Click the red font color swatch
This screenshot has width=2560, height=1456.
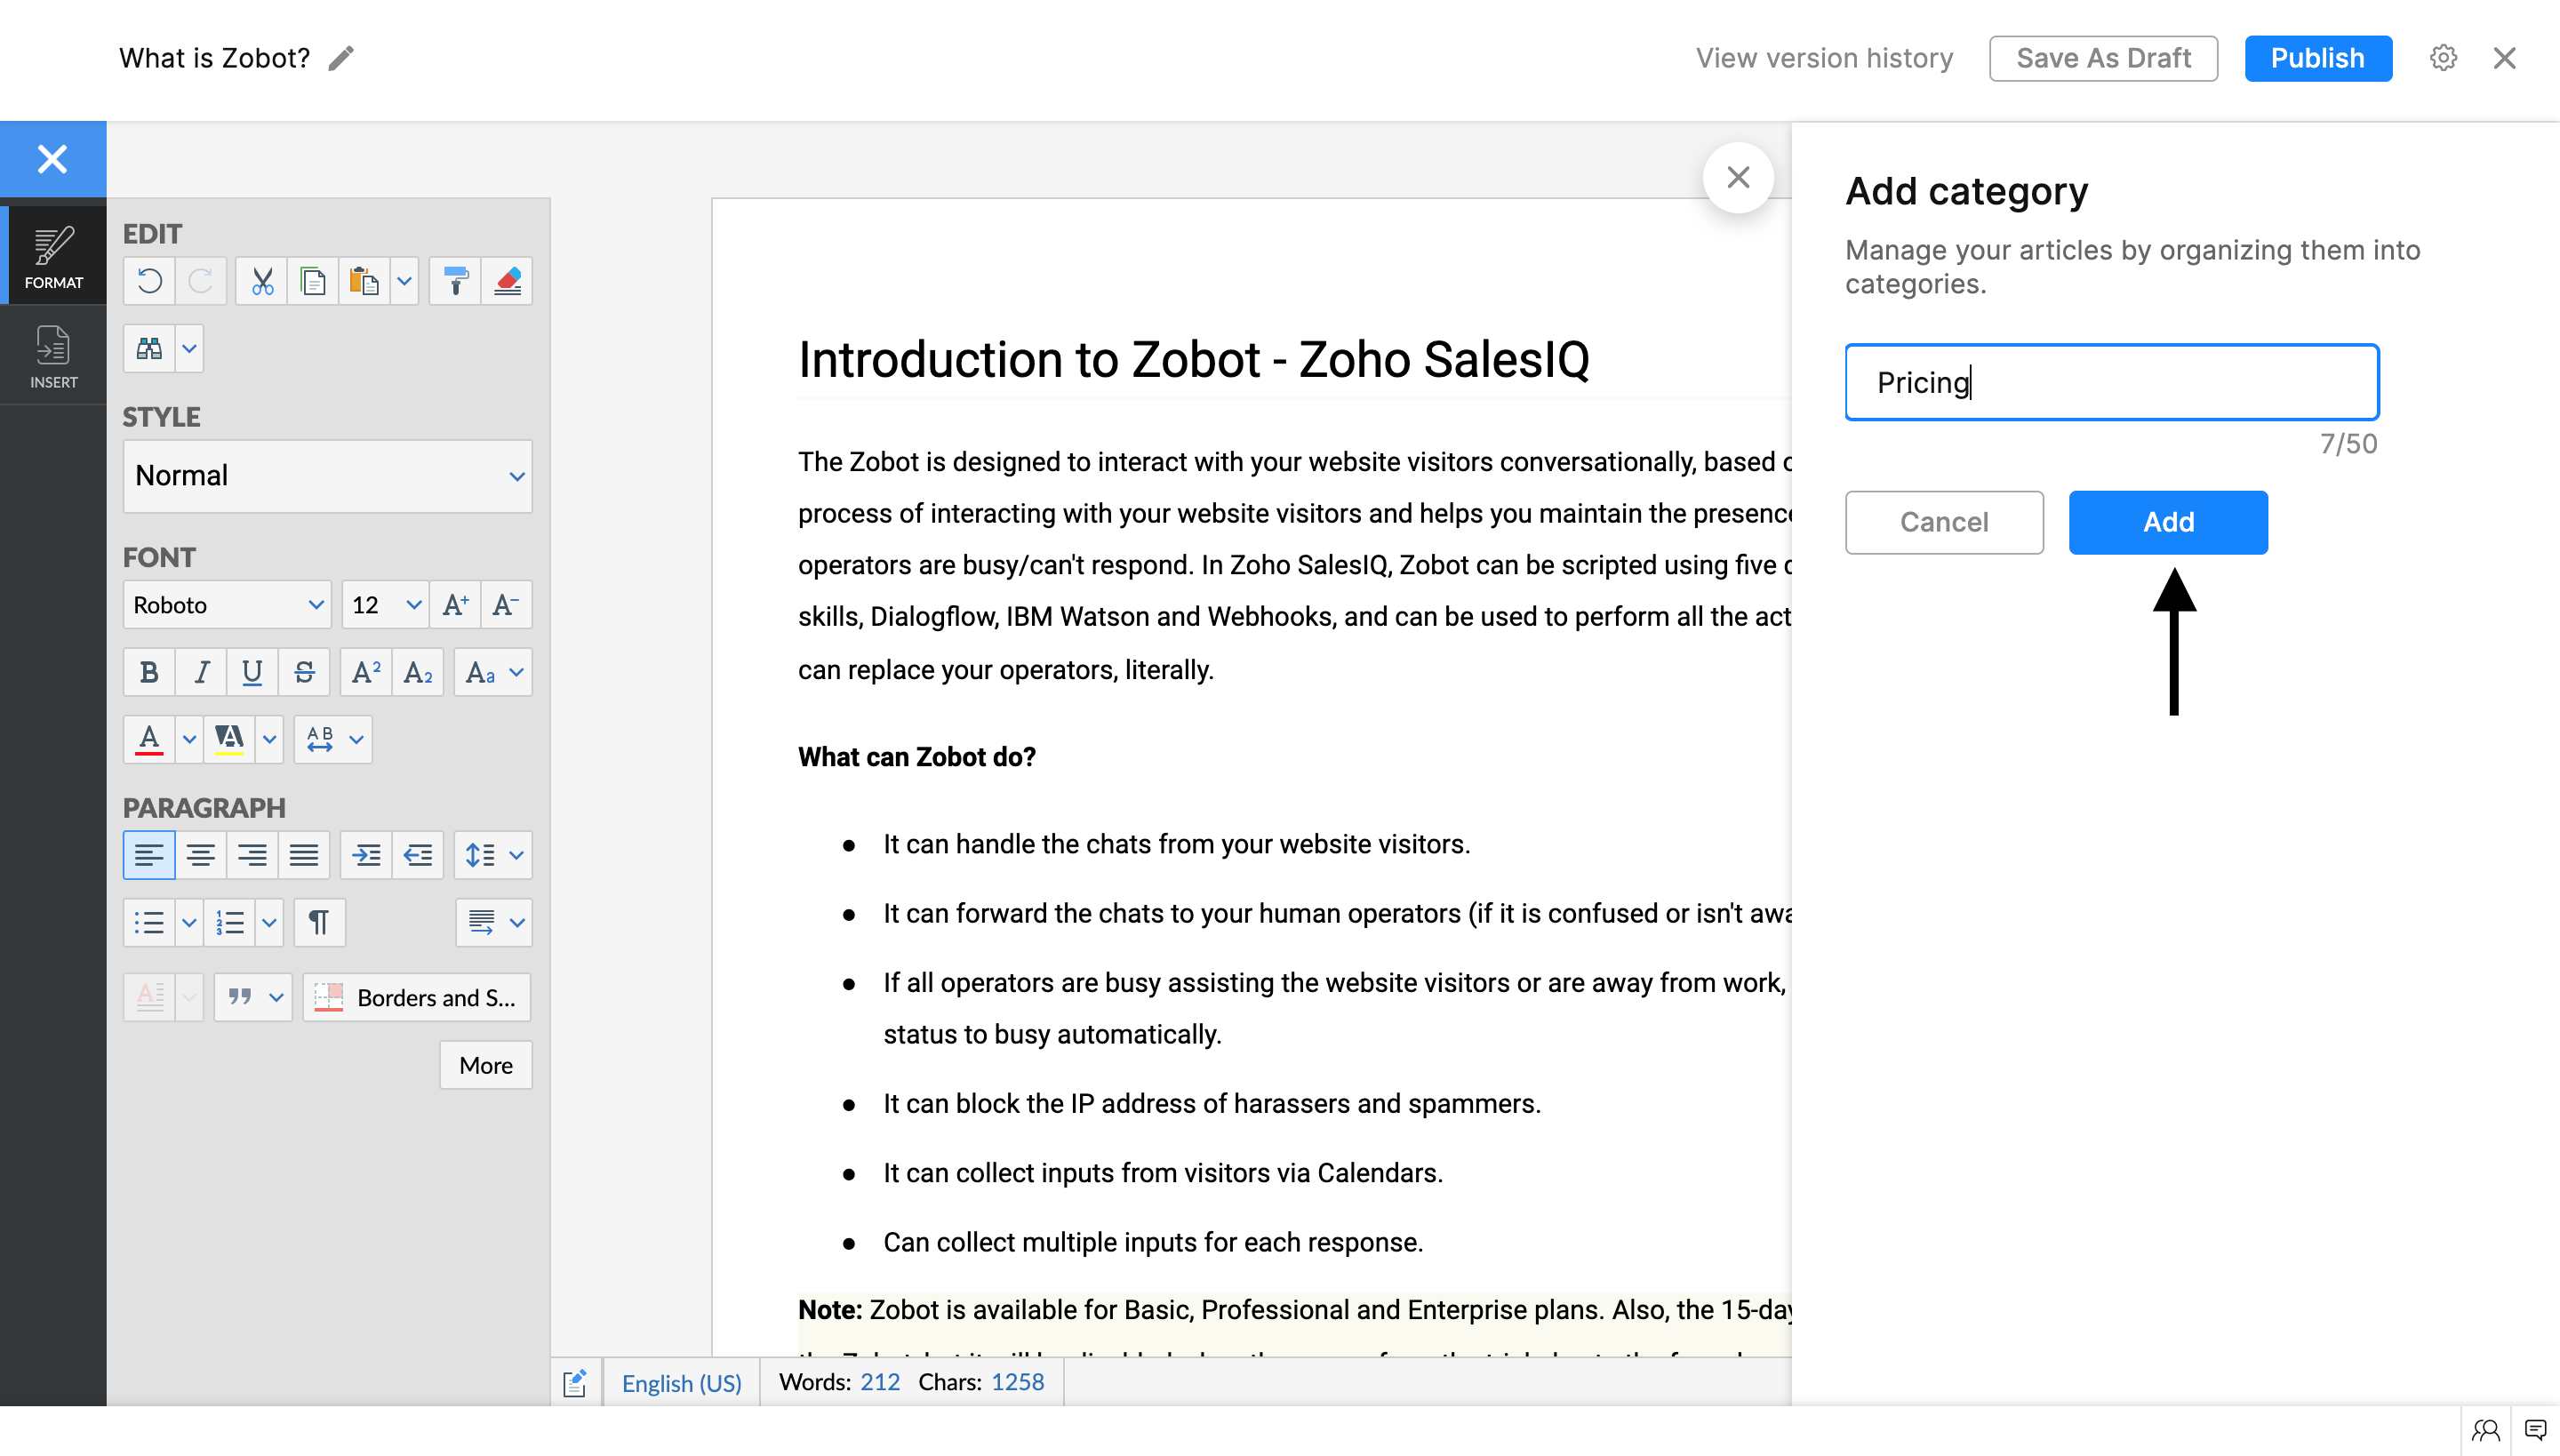click(149, 739)
